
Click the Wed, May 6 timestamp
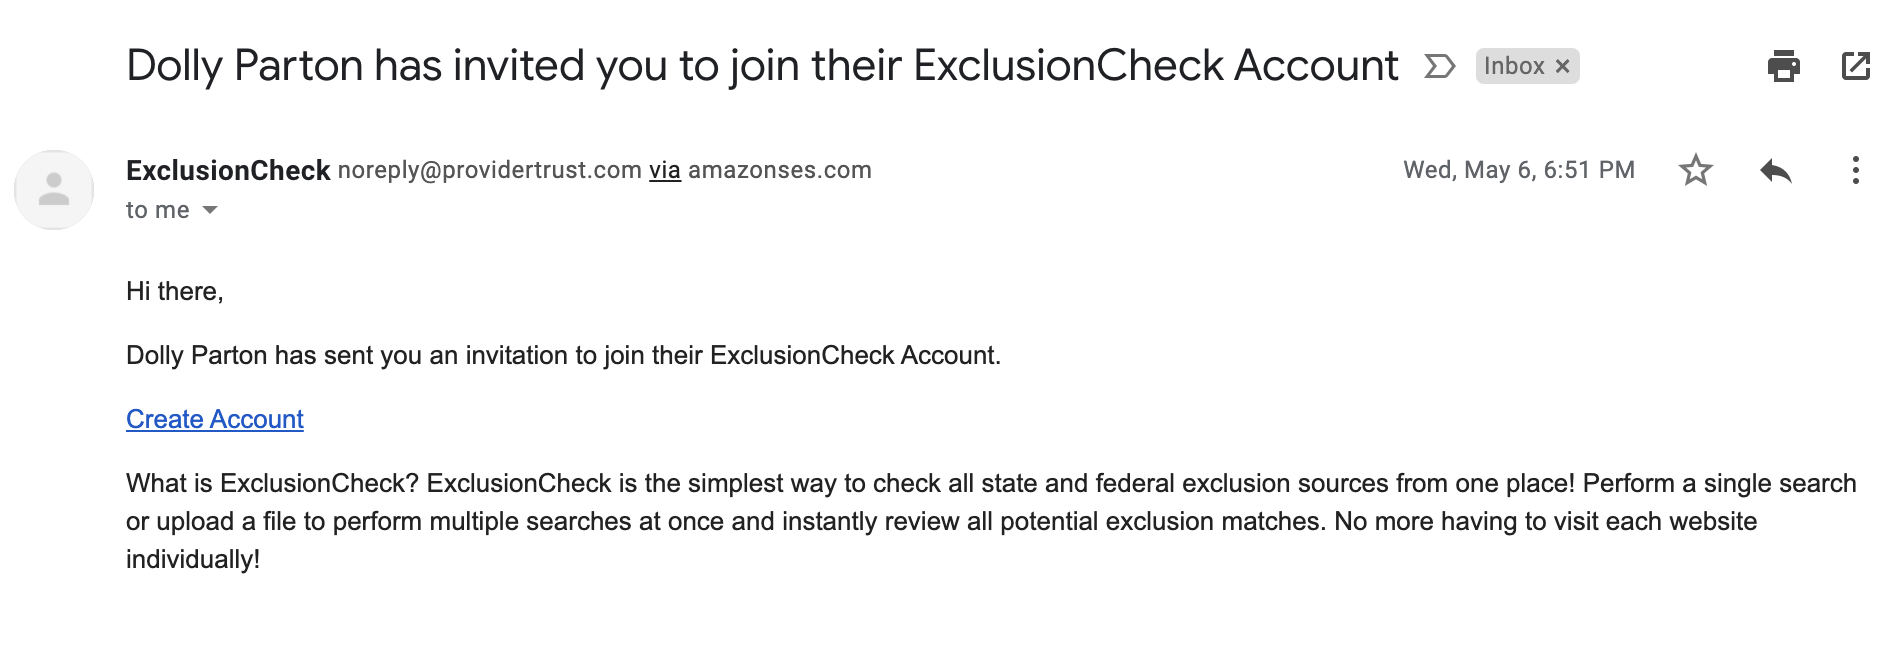pos(1518,170)
